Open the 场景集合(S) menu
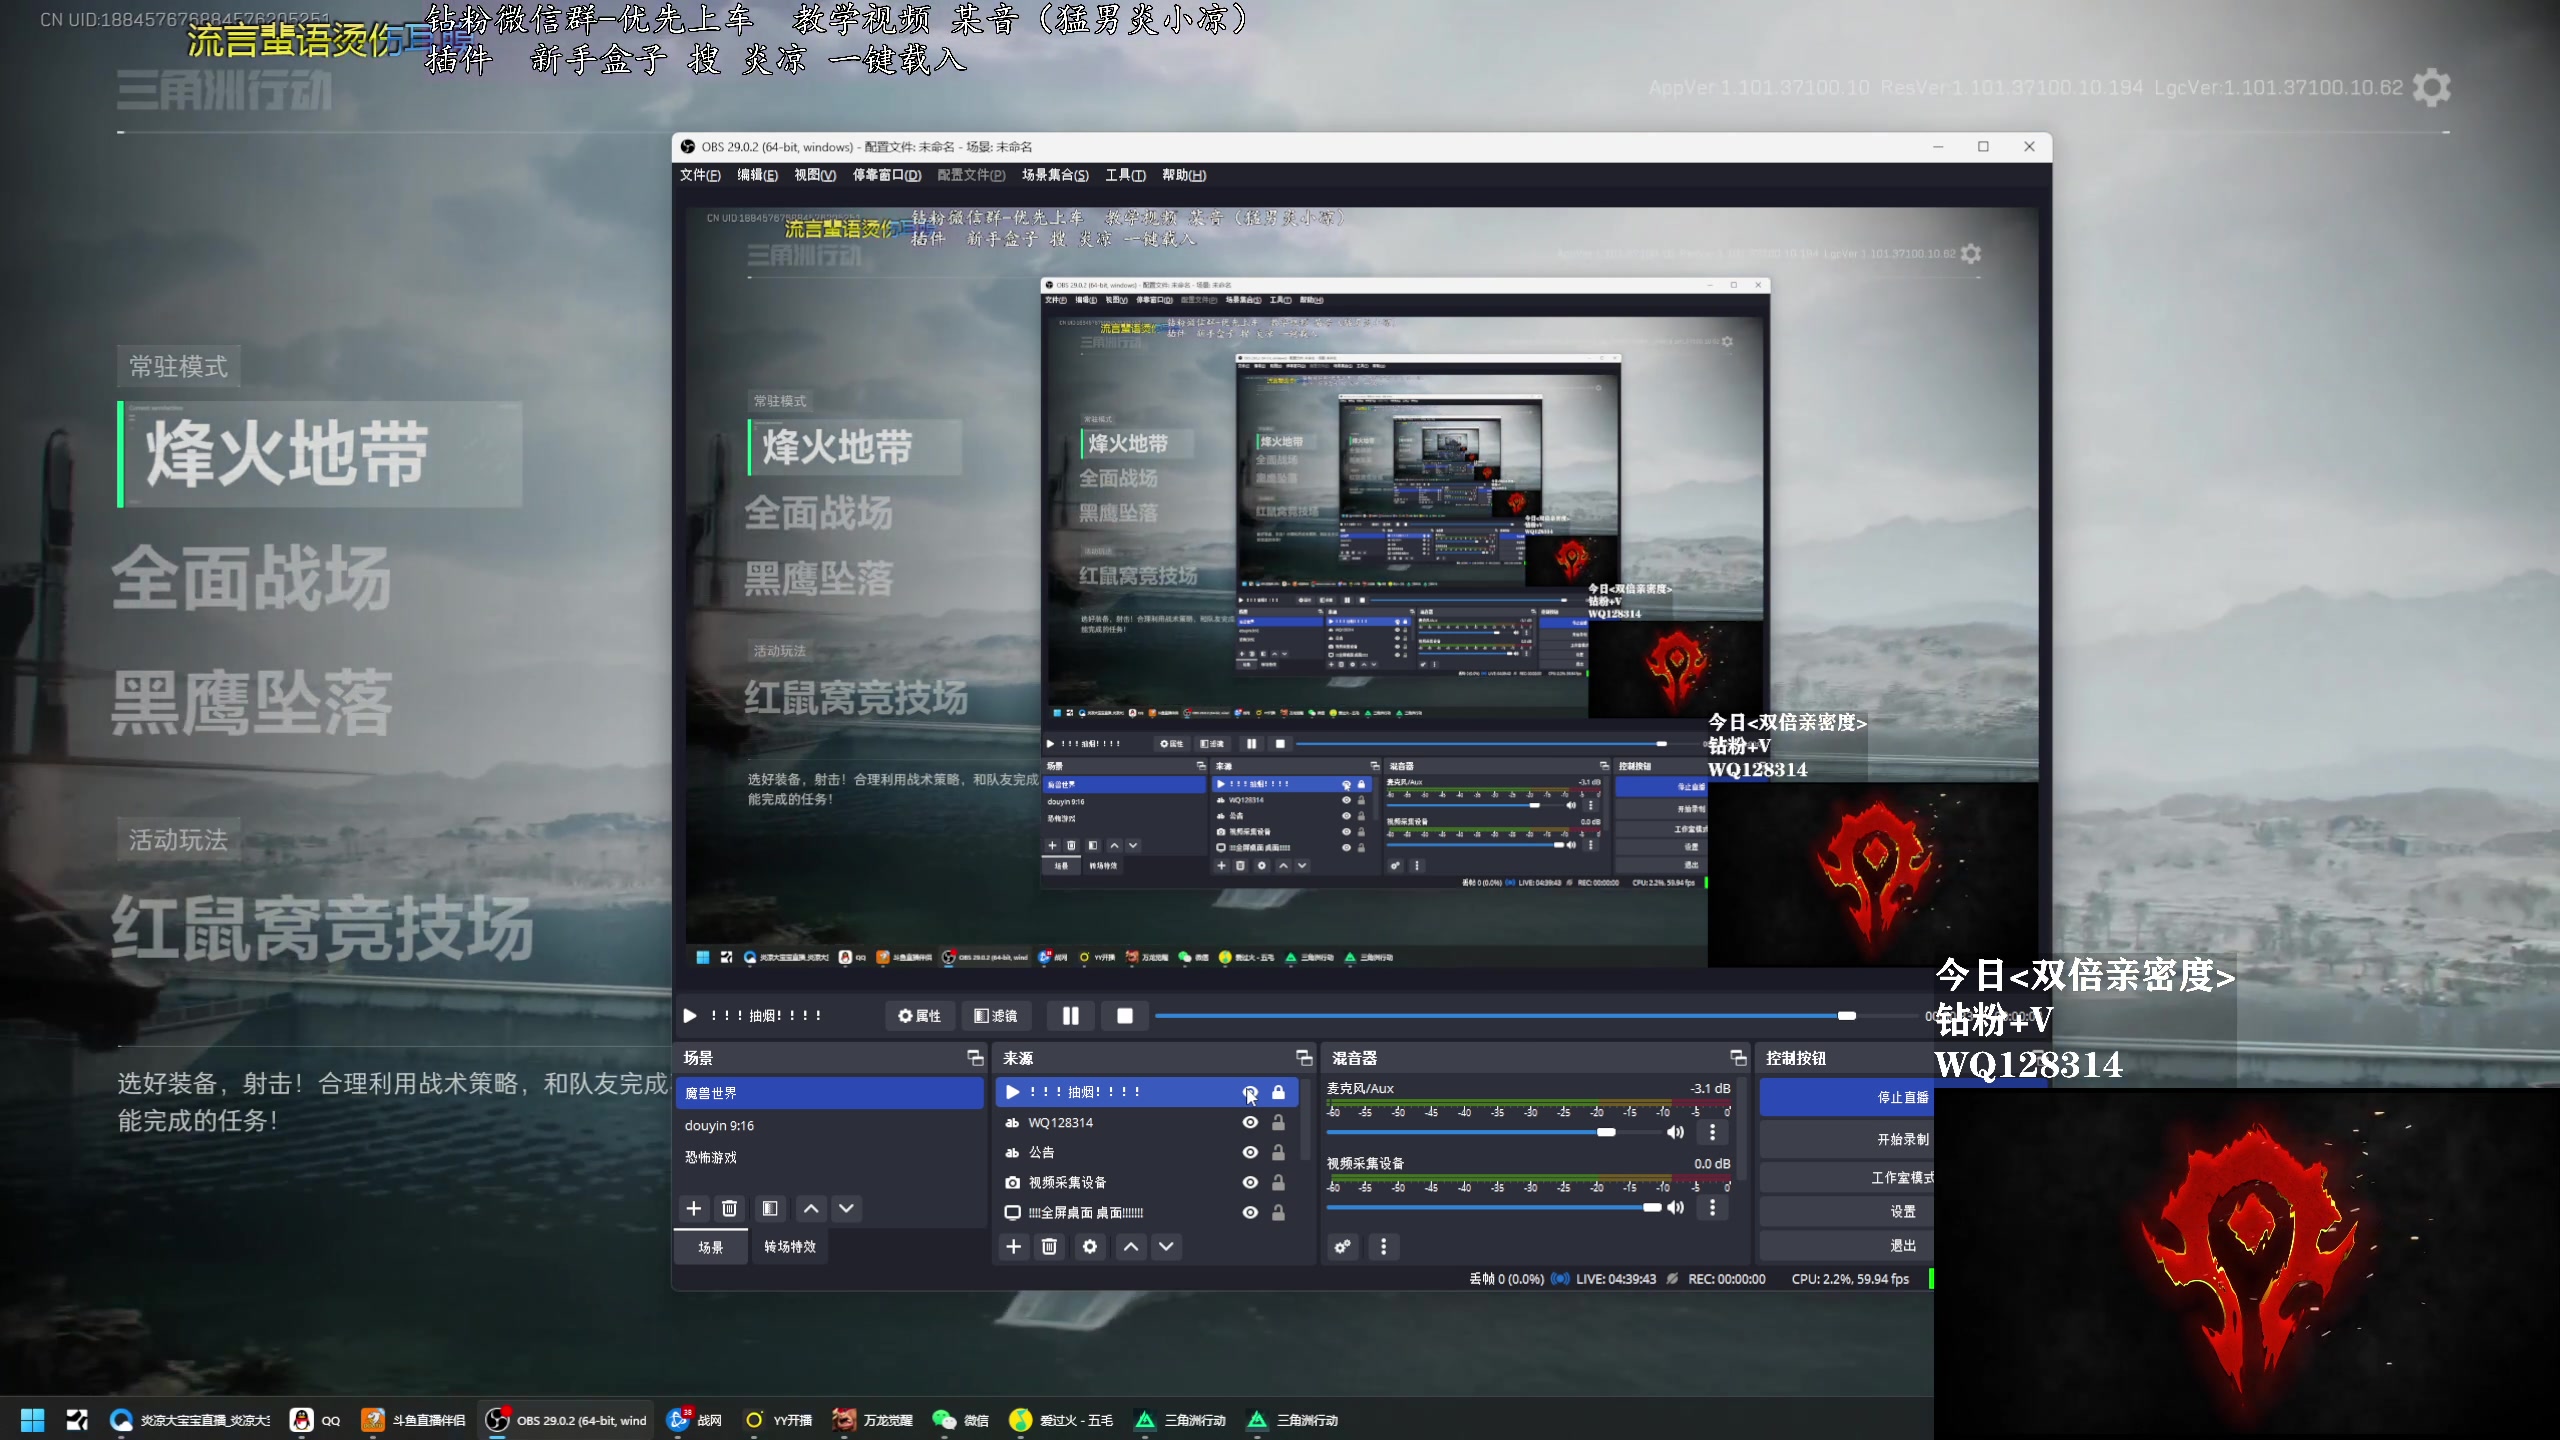The image size is (2560, 1440). pos(1055,175)
